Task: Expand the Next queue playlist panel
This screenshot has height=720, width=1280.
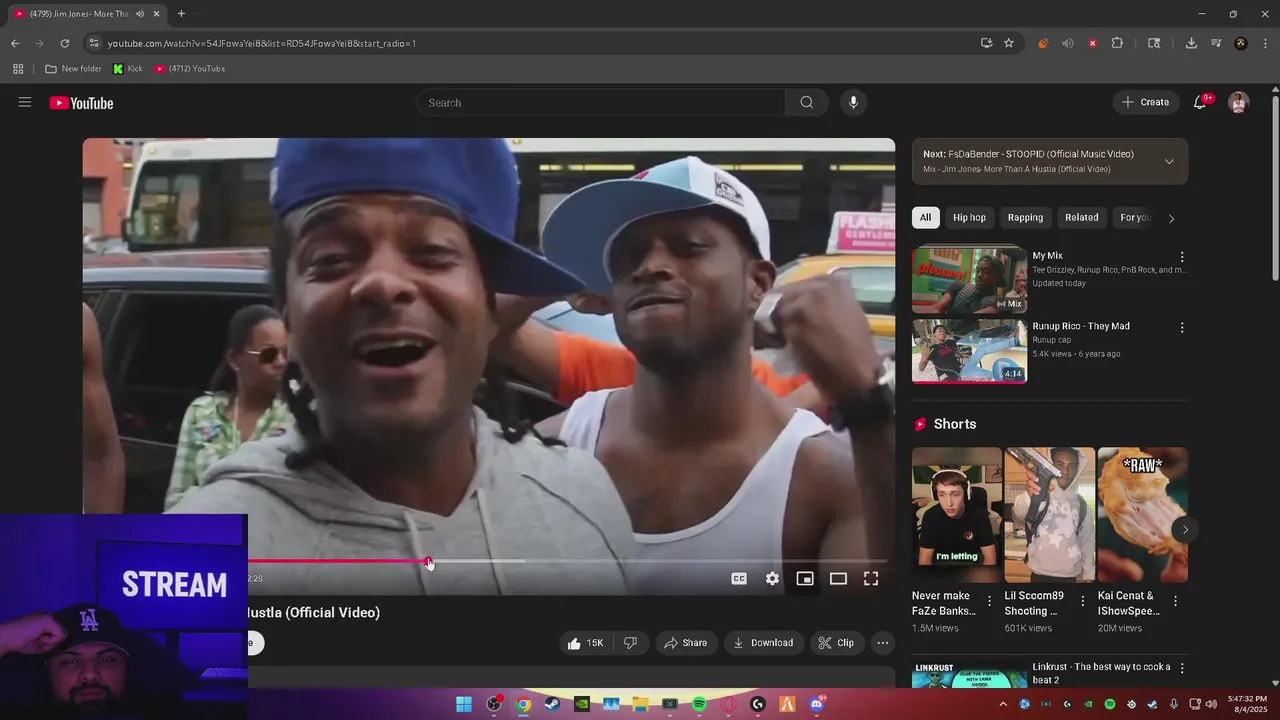Action: (1169, 161)
